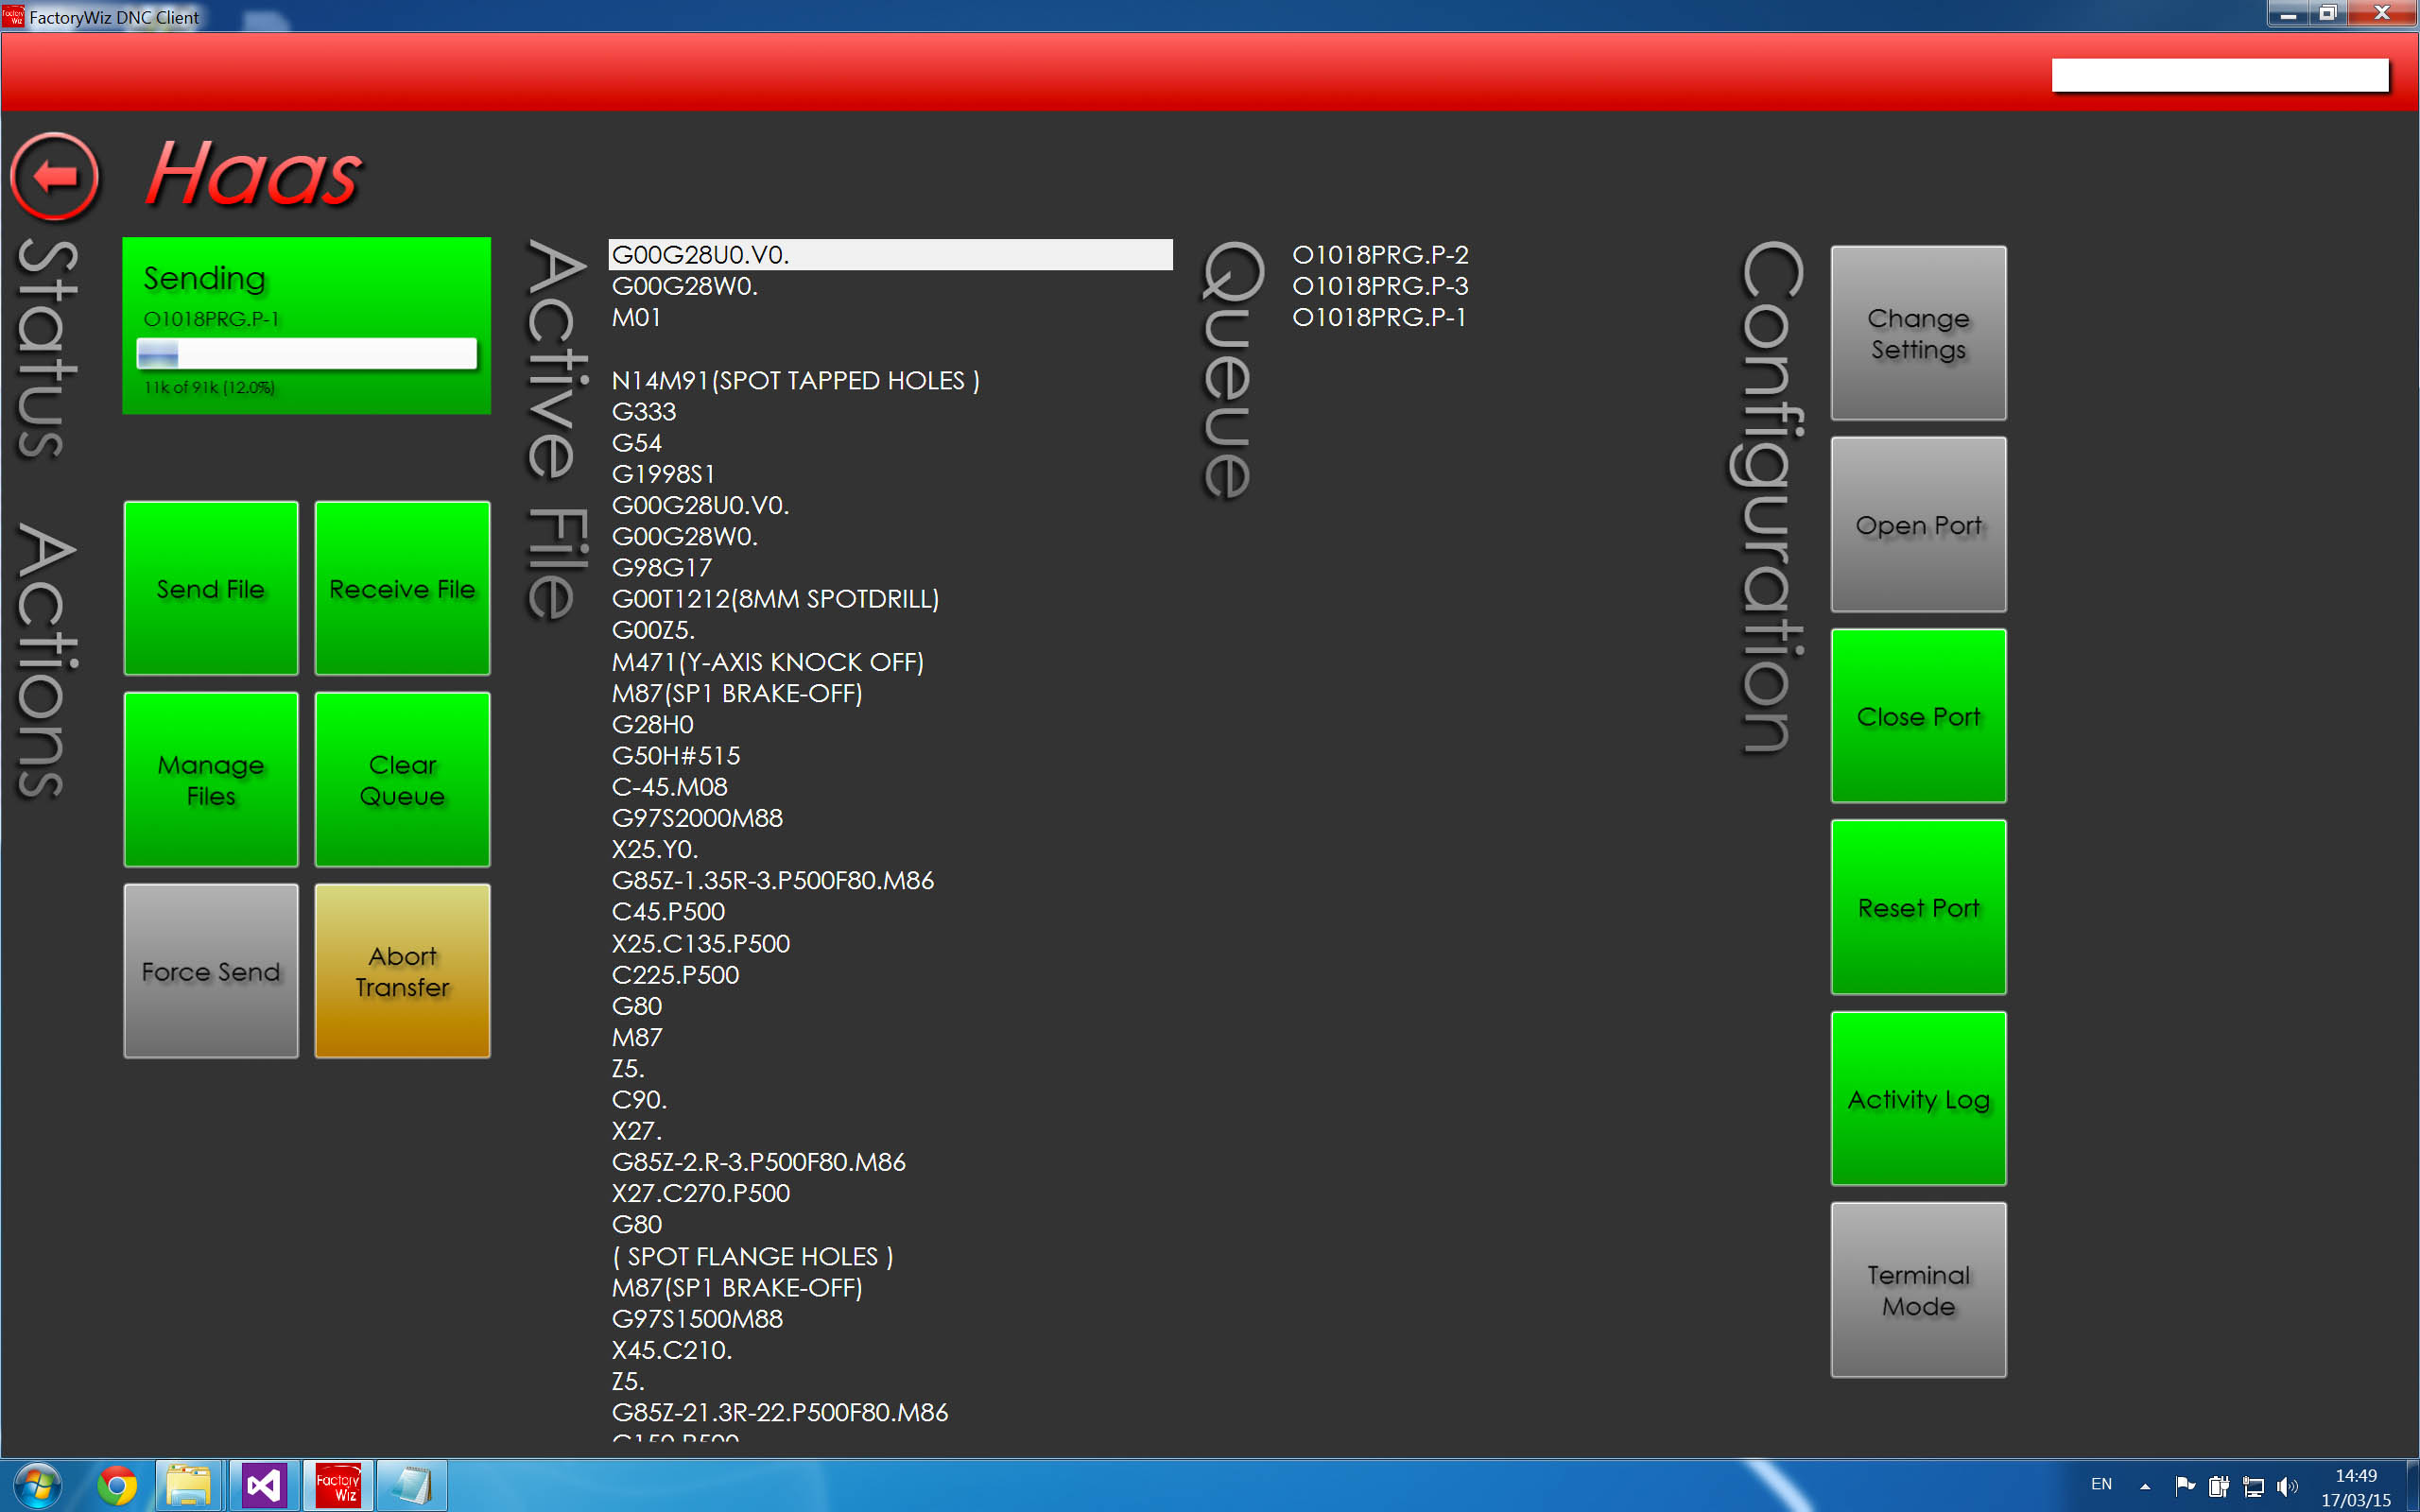
Task: Show hidden tray icons arrow
Action: tap(2144, 1486)
